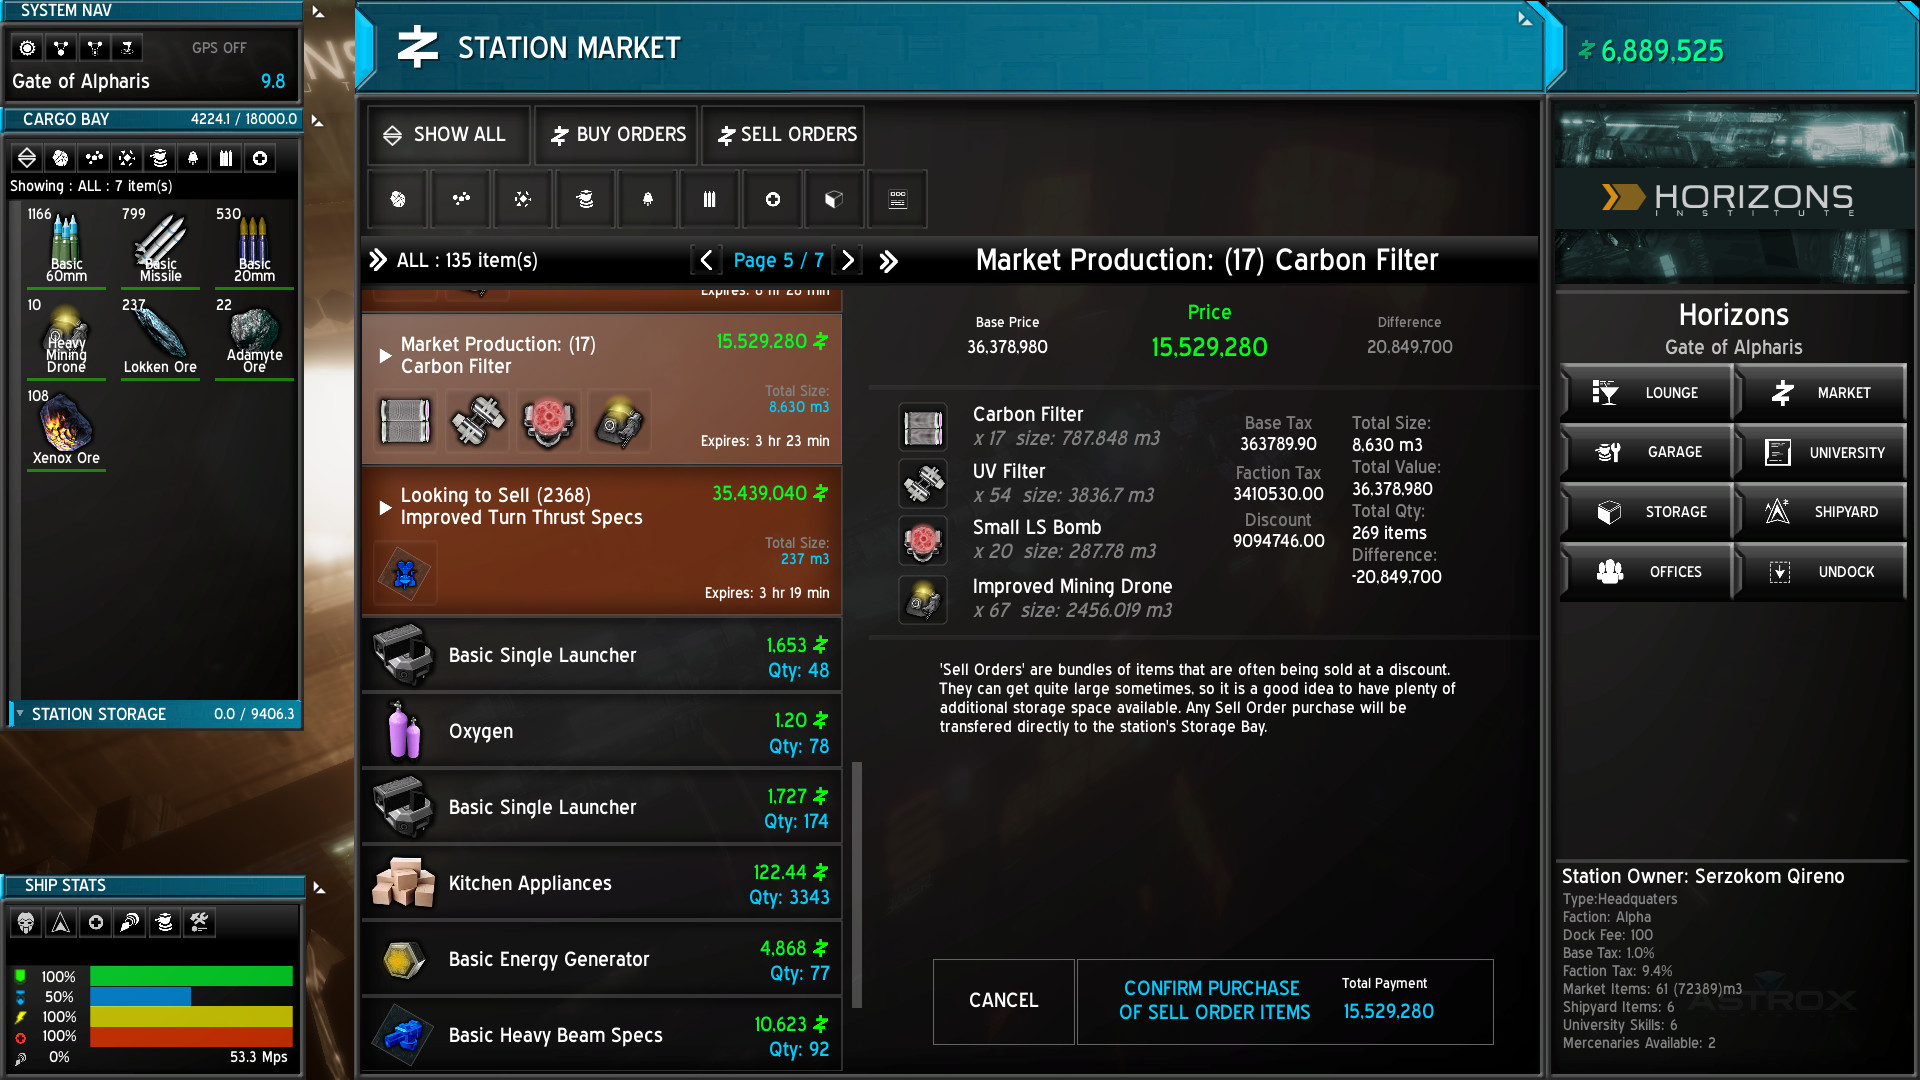The width and height of the screenshot is (1920, 1080).
Task: Click the Xenox Ore thumbnail in Cargo Bay
Action: 66,431
